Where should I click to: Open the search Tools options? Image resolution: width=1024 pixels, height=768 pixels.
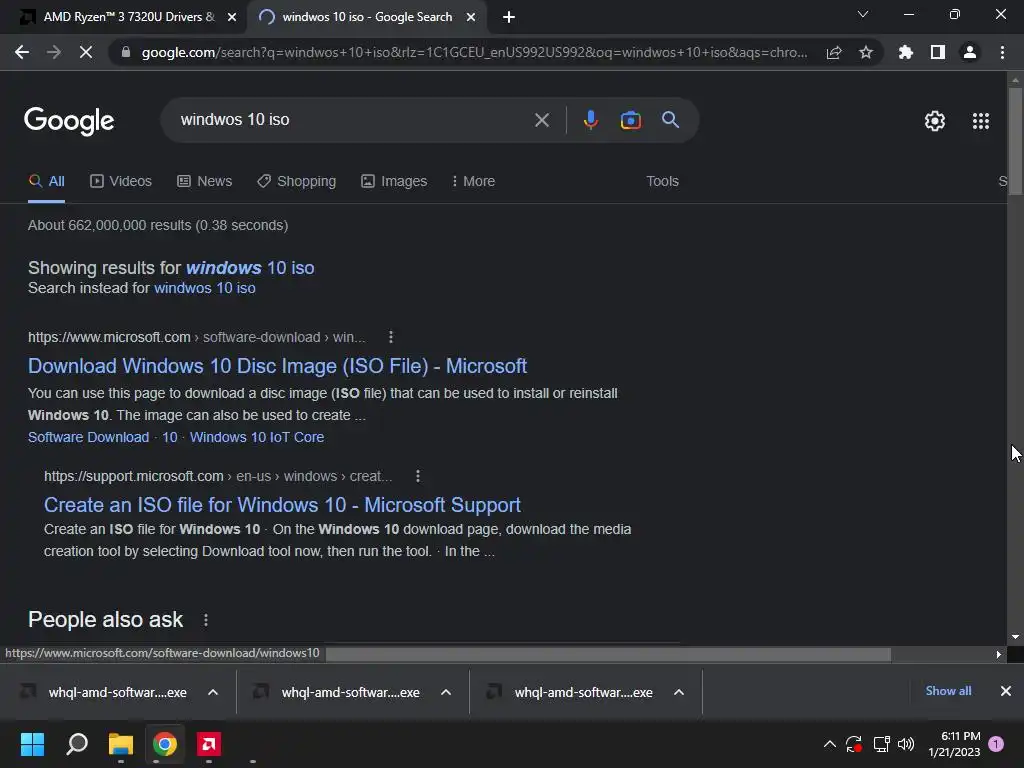pyautogui.click(x=662, y=182)
